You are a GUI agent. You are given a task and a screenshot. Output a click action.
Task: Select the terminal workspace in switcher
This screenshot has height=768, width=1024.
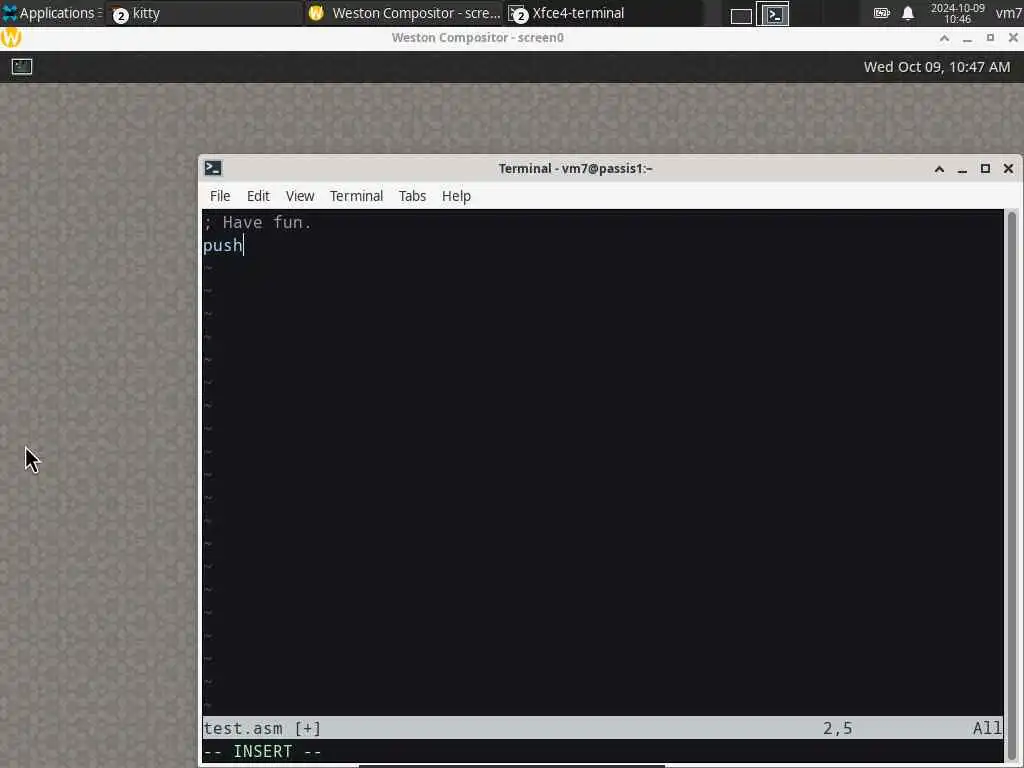pyautogui.click(x=773, y=14)
